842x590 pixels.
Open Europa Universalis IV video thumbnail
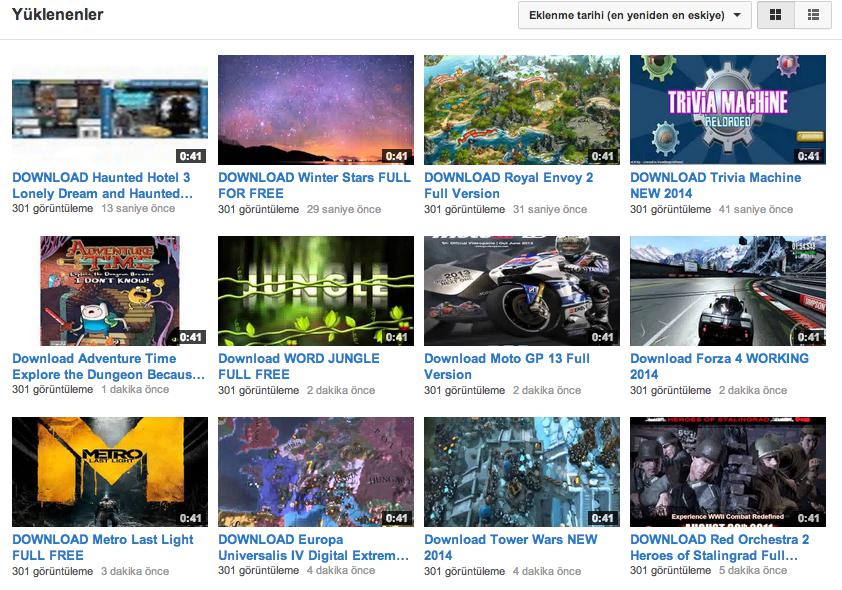(316, 472)
